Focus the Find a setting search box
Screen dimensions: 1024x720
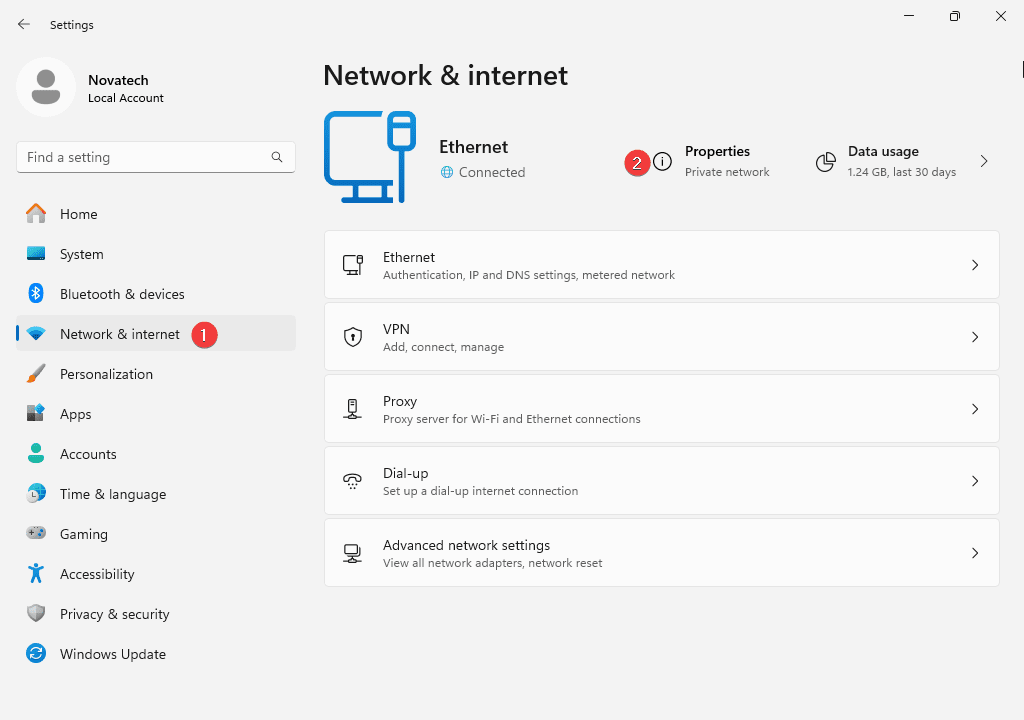click(145, 157)
